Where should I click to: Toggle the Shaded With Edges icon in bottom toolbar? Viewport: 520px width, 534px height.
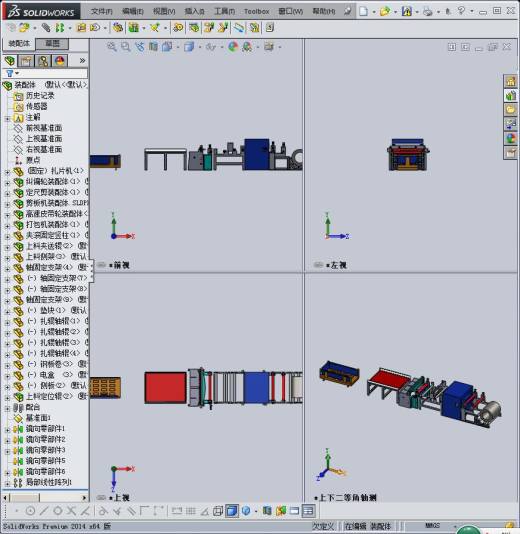pyautogui.click(x=232, y=511)
